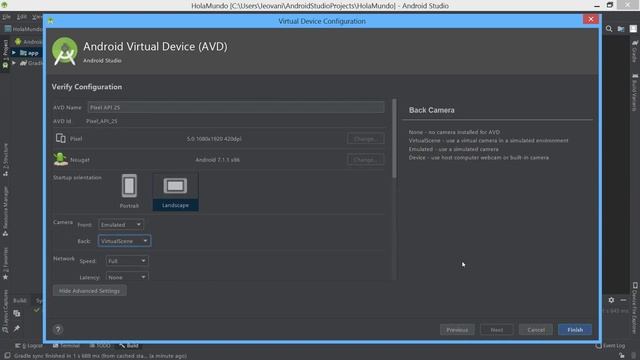This screenshot has width=640, height=360.
Task: Open the Network Speed dropdown
Action: point(127,261)
